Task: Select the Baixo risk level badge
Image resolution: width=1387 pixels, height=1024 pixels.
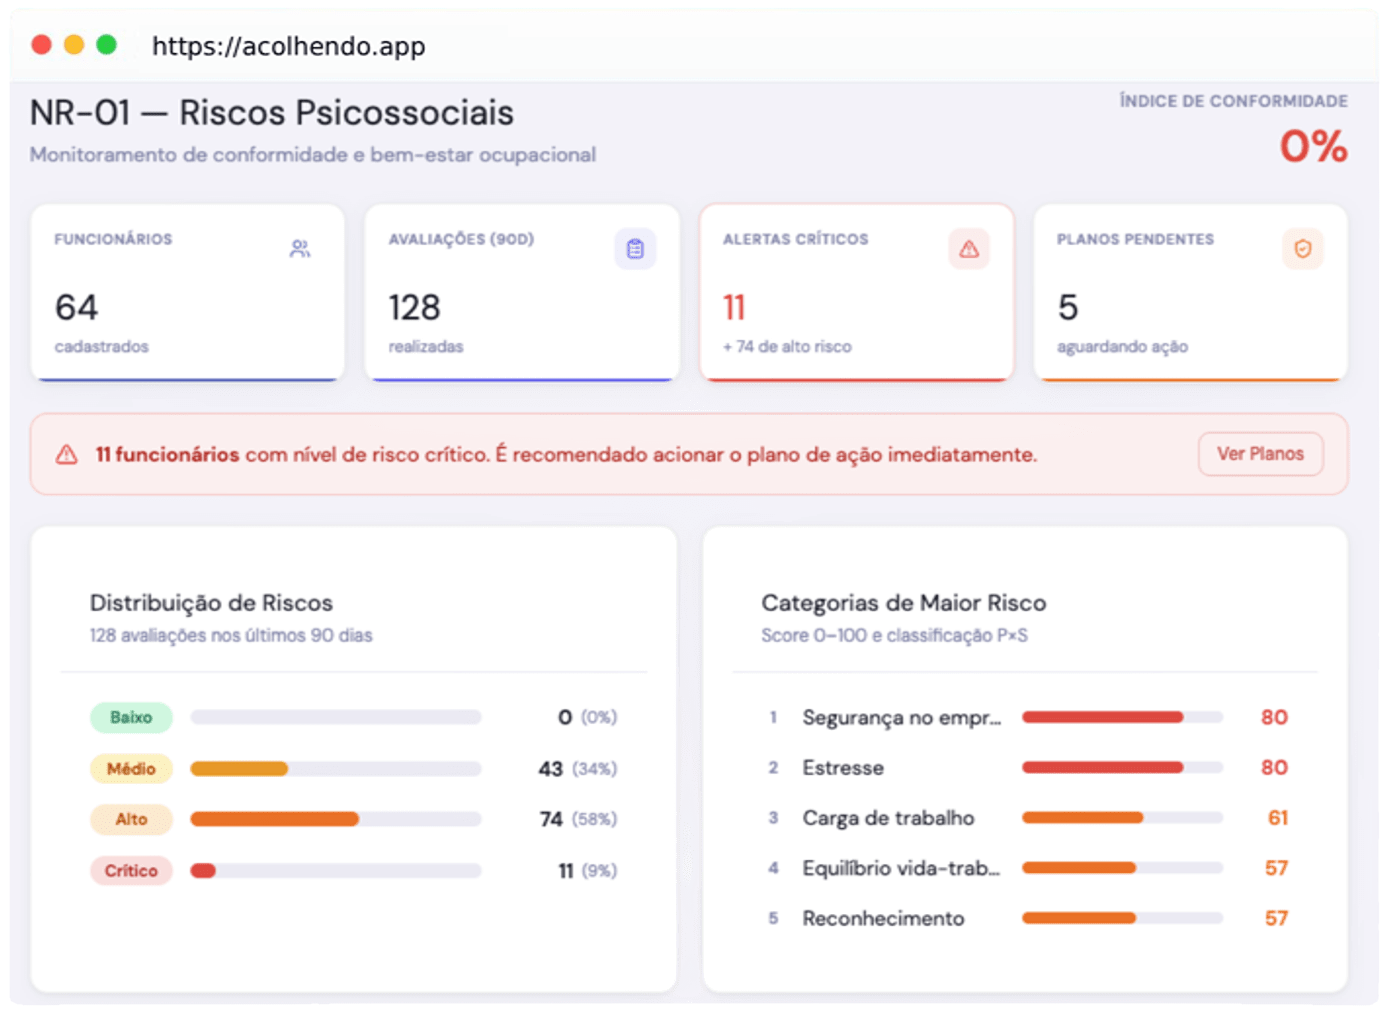Action: [131, 717]
